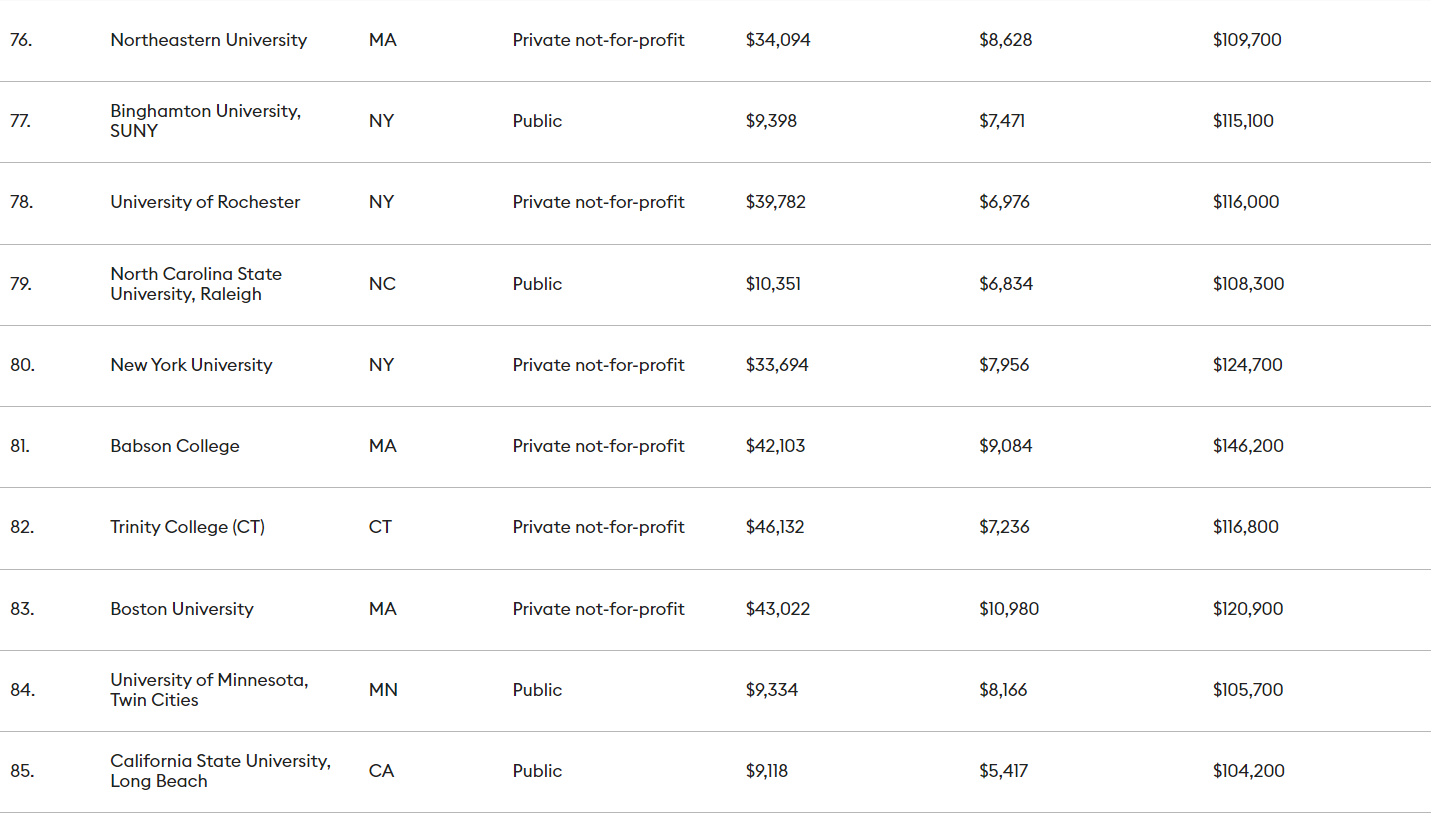This screenshot has height=816, width=1431.
Task: Click rank number 76.
Action: pos(19,40)
